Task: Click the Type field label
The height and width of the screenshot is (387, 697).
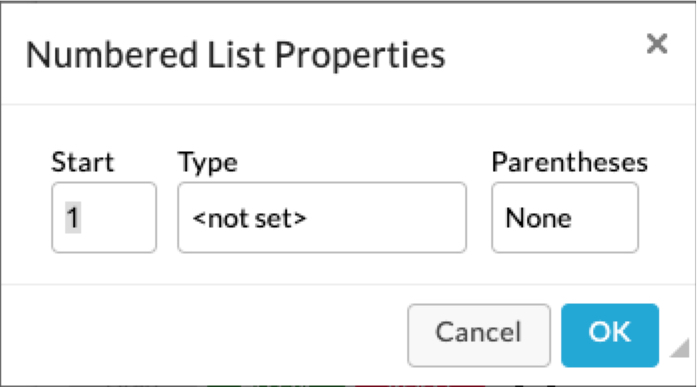Action: (208, 163)
